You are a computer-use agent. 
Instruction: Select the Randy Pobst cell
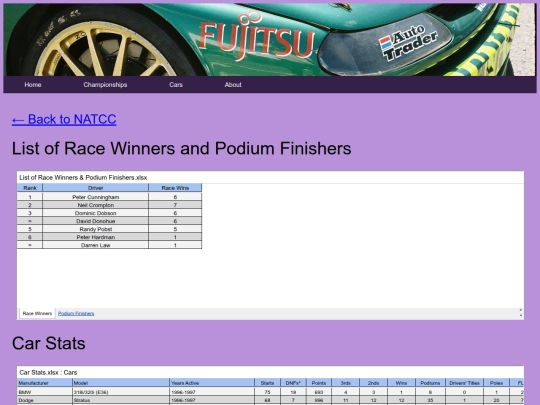95,229
